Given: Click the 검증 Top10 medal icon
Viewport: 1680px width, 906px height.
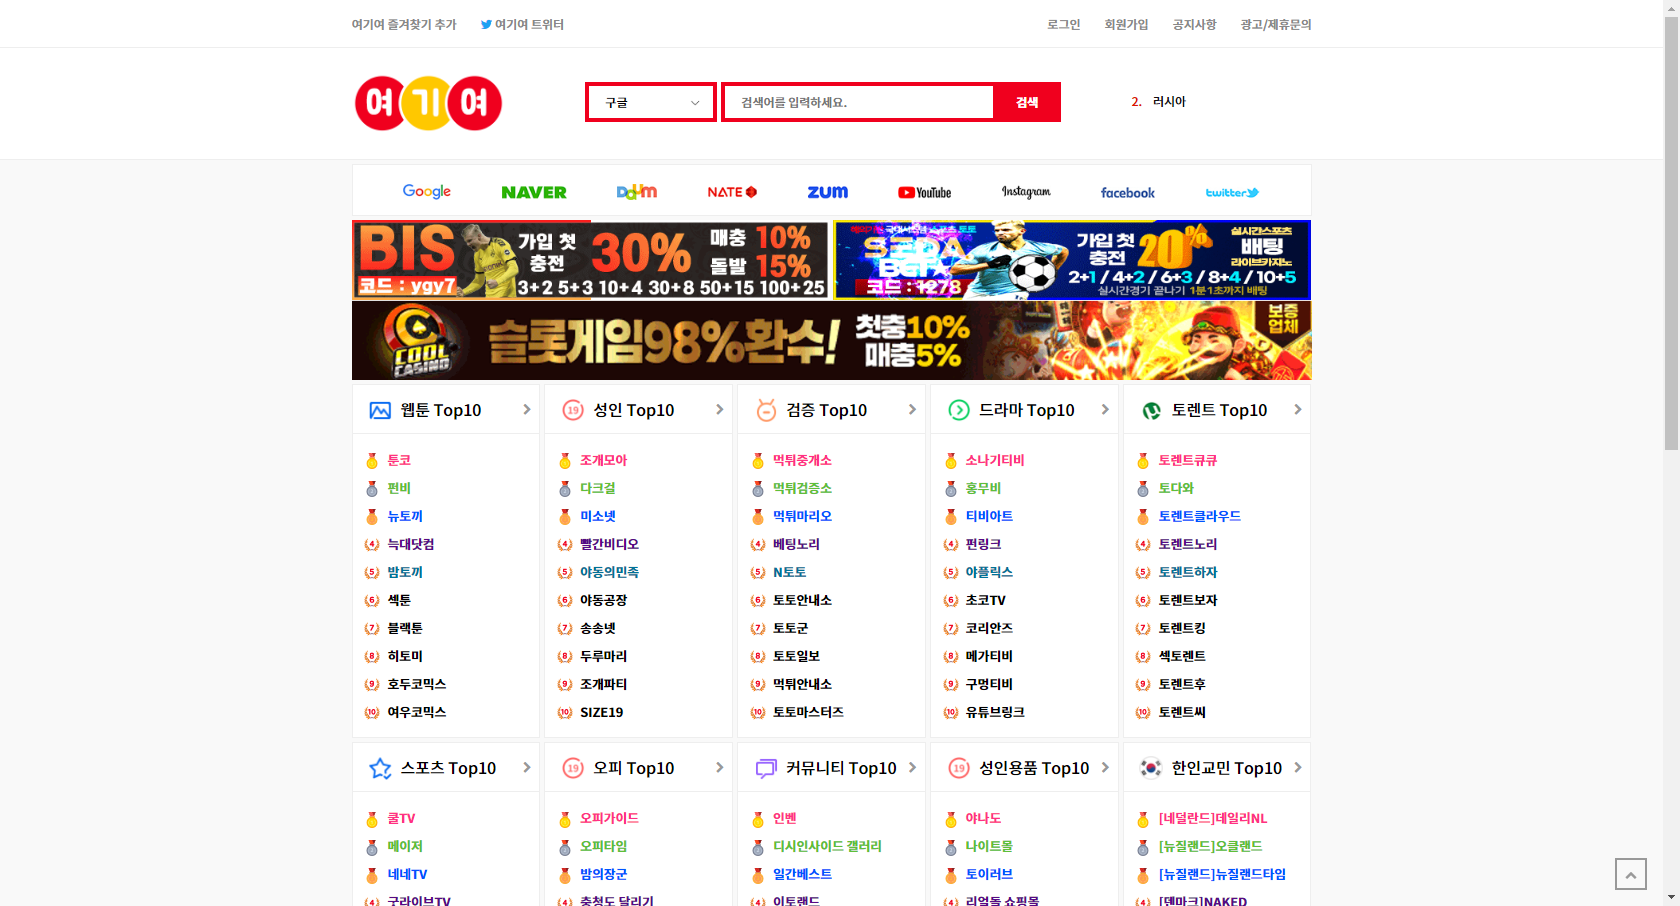Looking at the screenshot, I should pyautogui.click(x=766, y=410).
